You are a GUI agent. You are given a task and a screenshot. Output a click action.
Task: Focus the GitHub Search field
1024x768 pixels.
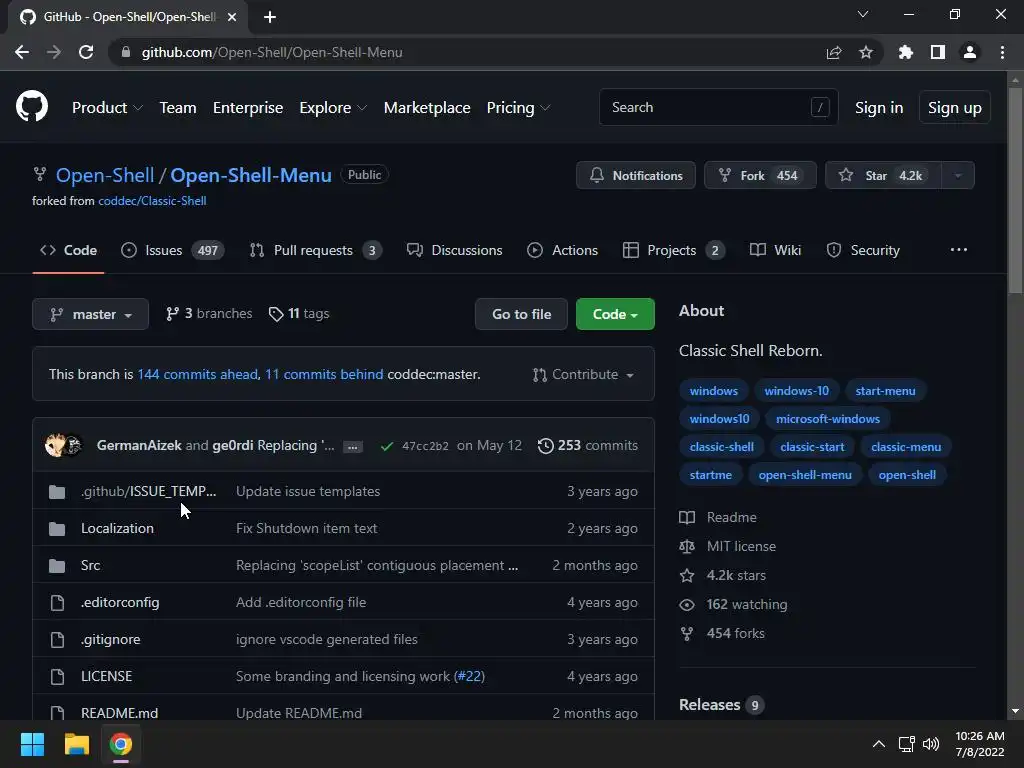point(718,107)
